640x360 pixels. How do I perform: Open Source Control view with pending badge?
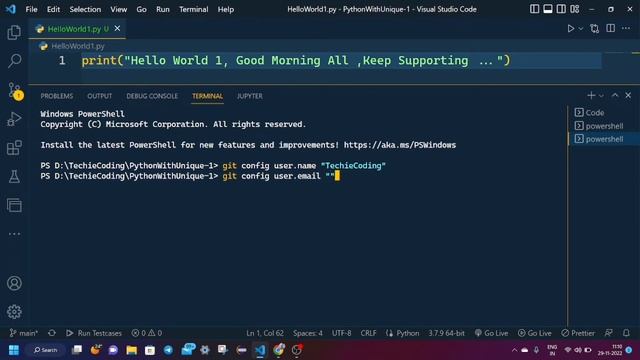coord(15,91)
